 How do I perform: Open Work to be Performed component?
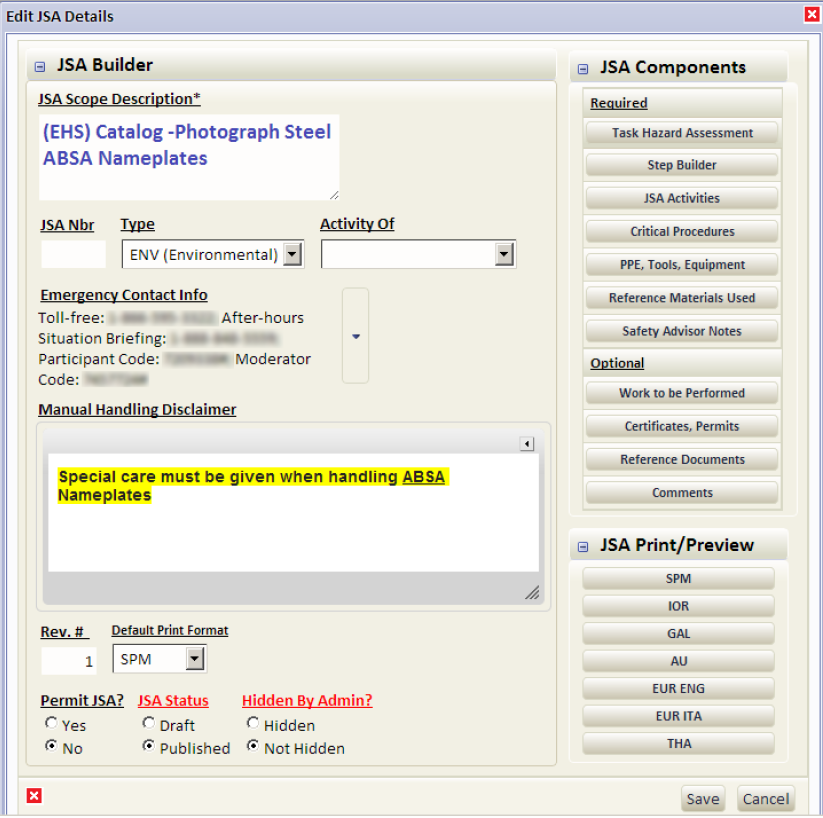[x=682, y=393]
